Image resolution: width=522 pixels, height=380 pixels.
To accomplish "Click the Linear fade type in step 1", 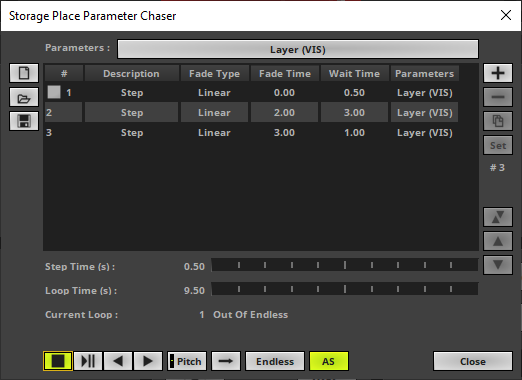I will pyautogui.click(x=214, y=92).
